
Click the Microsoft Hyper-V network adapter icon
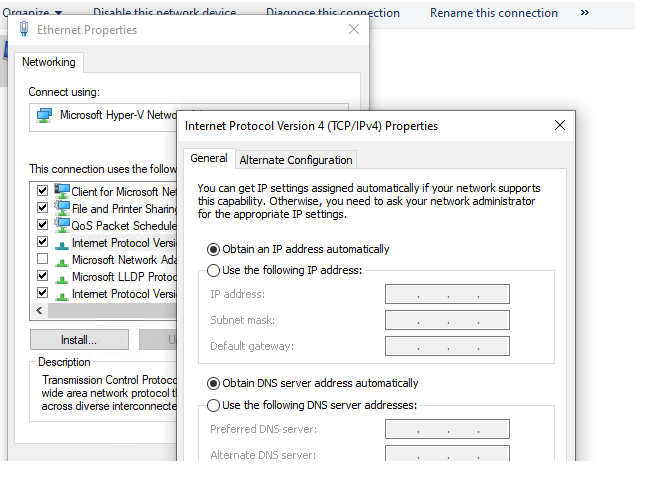[44, 115]
